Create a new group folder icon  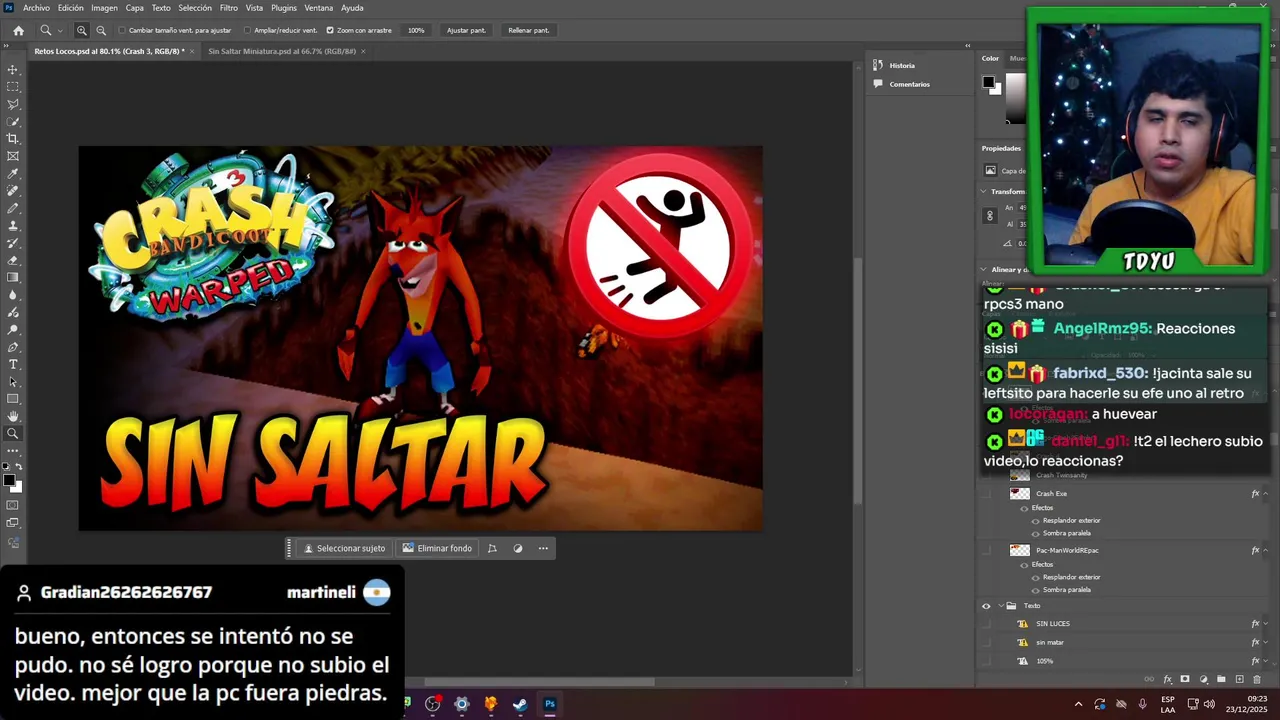click(x=1221, y=680)
